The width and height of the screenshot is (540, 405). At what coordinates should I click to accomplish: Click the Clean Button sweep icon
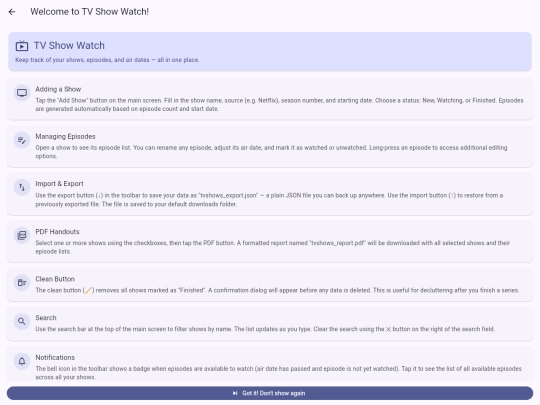click(x=22, y=283)
